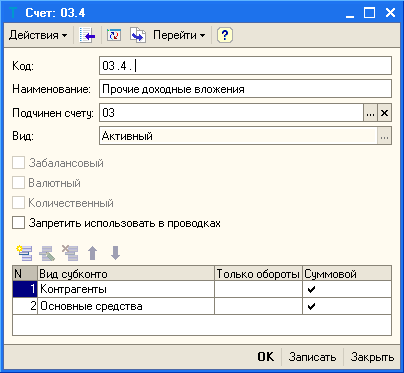Viewport: 404px width, 373px height.
Task: Open the Перейти dropdown menu
Action: click(x=179, y=35)
